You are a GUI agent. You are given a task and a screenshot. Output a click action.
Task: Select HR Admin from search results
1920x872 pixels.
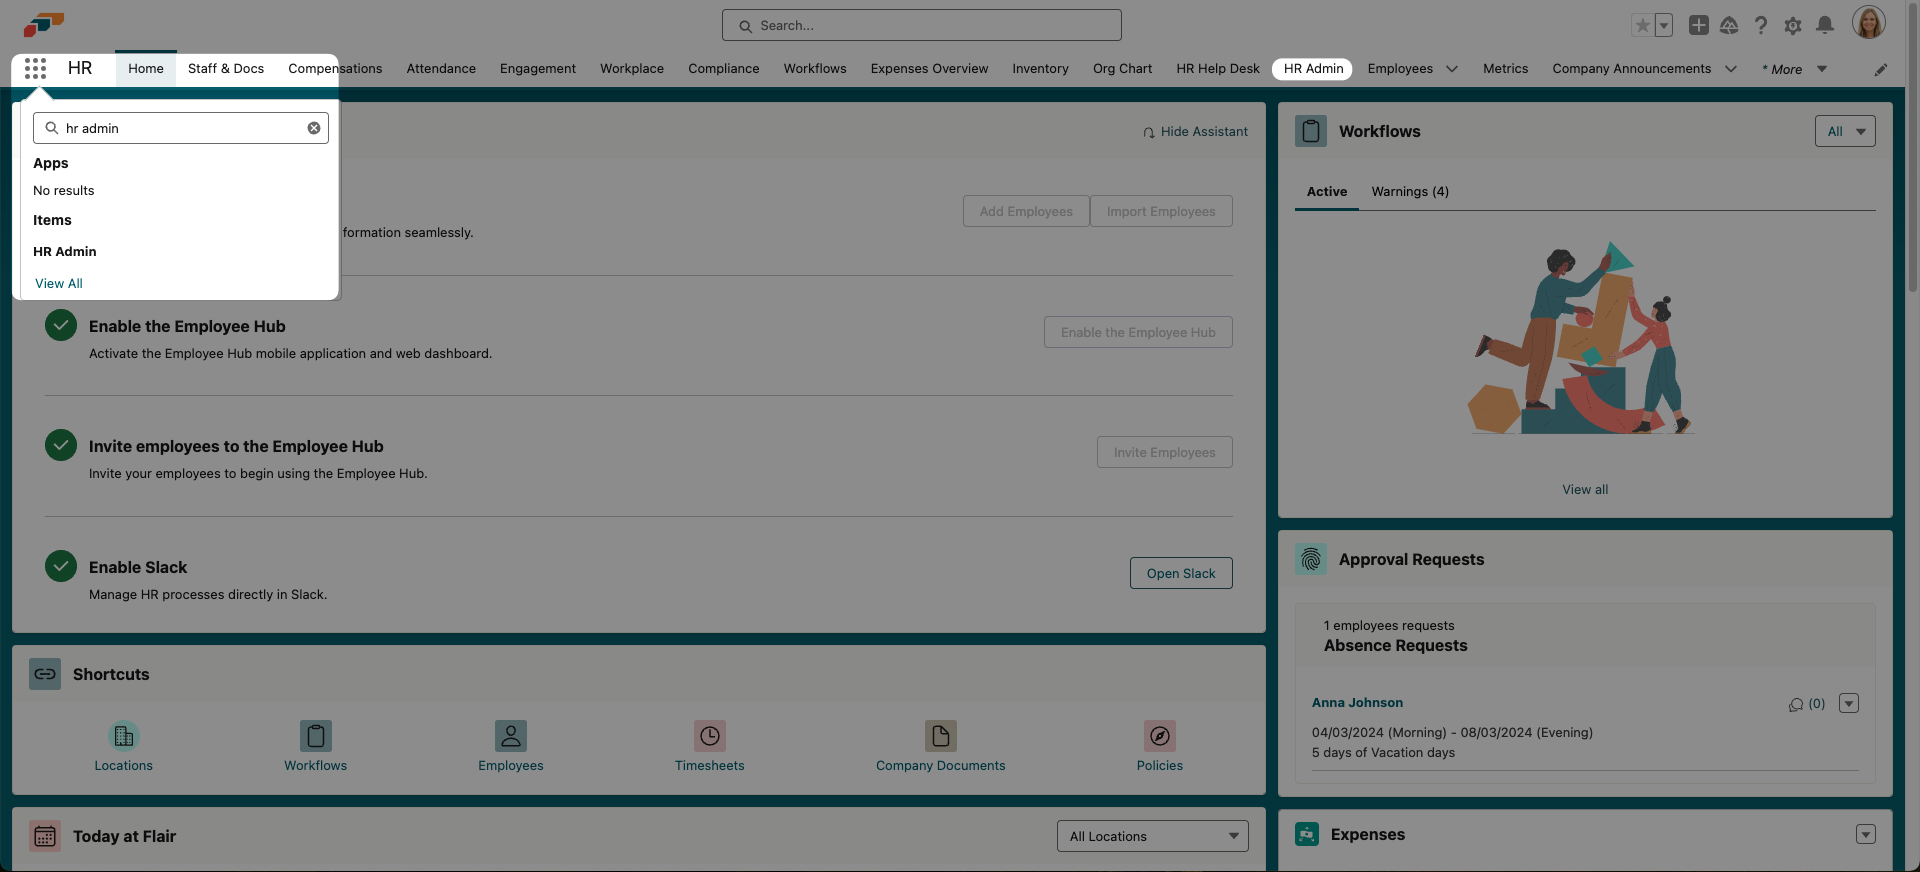click(65, 251)
